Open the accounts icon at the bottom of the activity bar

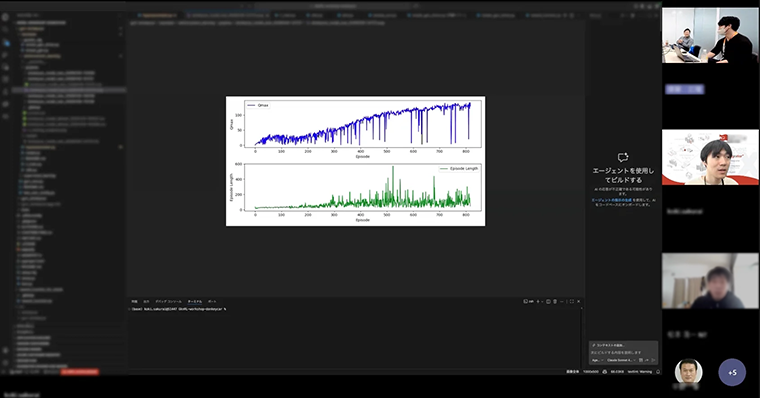pos(5,350)
